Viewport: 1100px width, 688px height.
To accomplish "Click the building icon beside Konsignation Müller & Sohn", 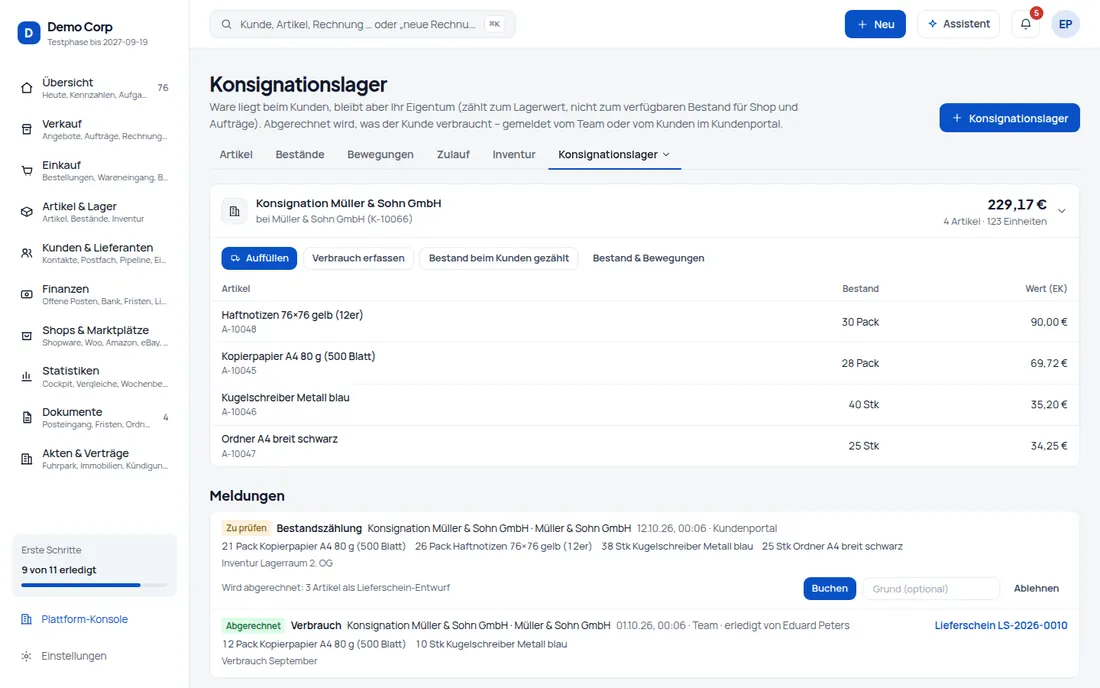I will tap(234, 211).
